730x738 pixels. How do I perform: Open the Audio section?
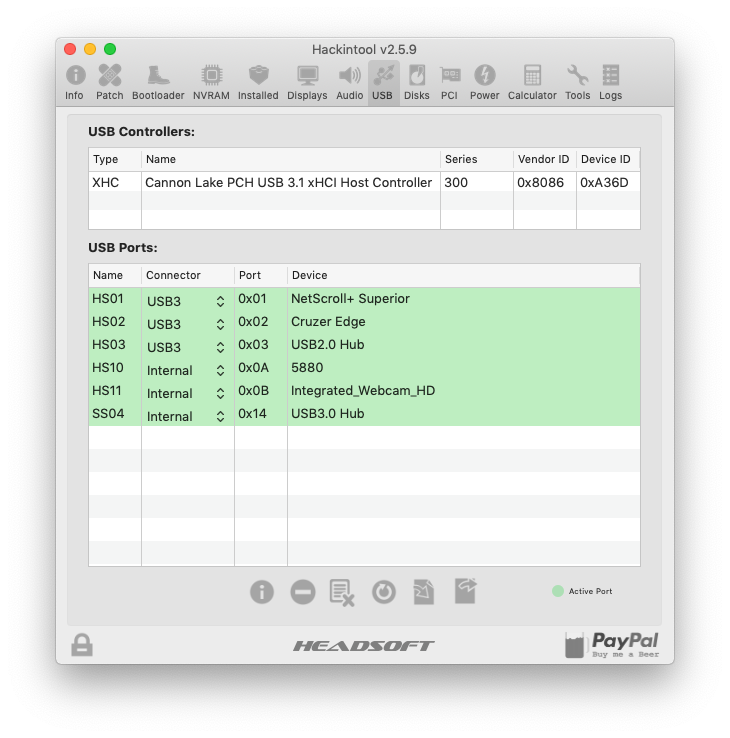tap(349, 83)
